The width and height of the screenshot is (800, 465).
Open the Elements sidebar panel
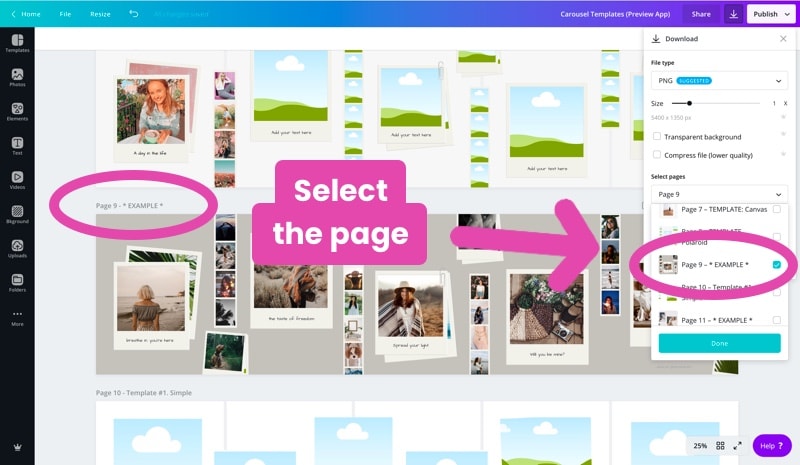(x=17, y=112)
